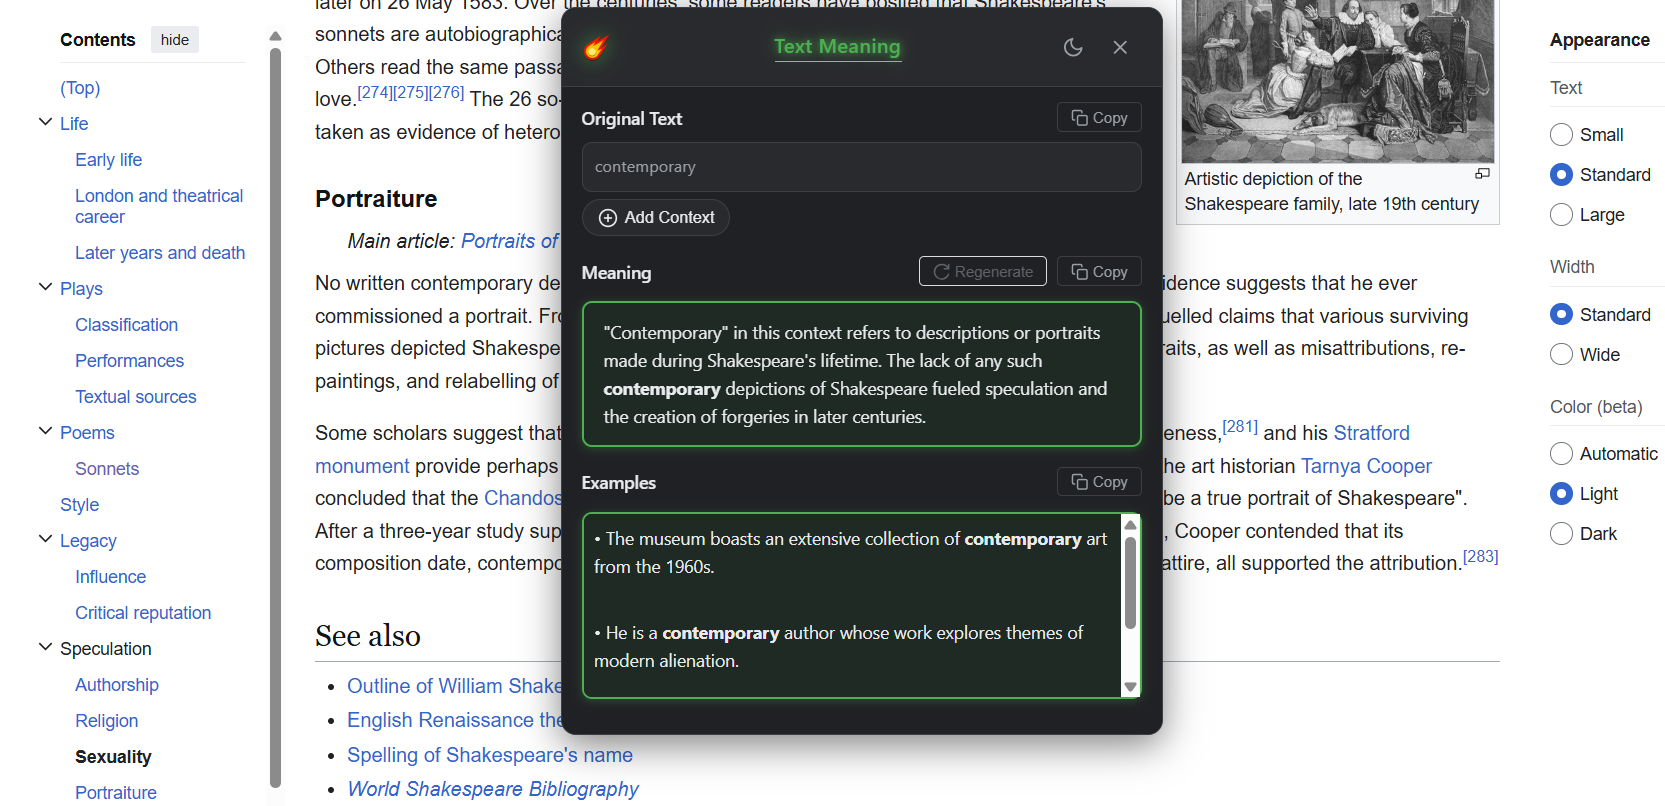Open Legacy in contents
Viewport: 1665px width, 806px height.
point(88,541)
